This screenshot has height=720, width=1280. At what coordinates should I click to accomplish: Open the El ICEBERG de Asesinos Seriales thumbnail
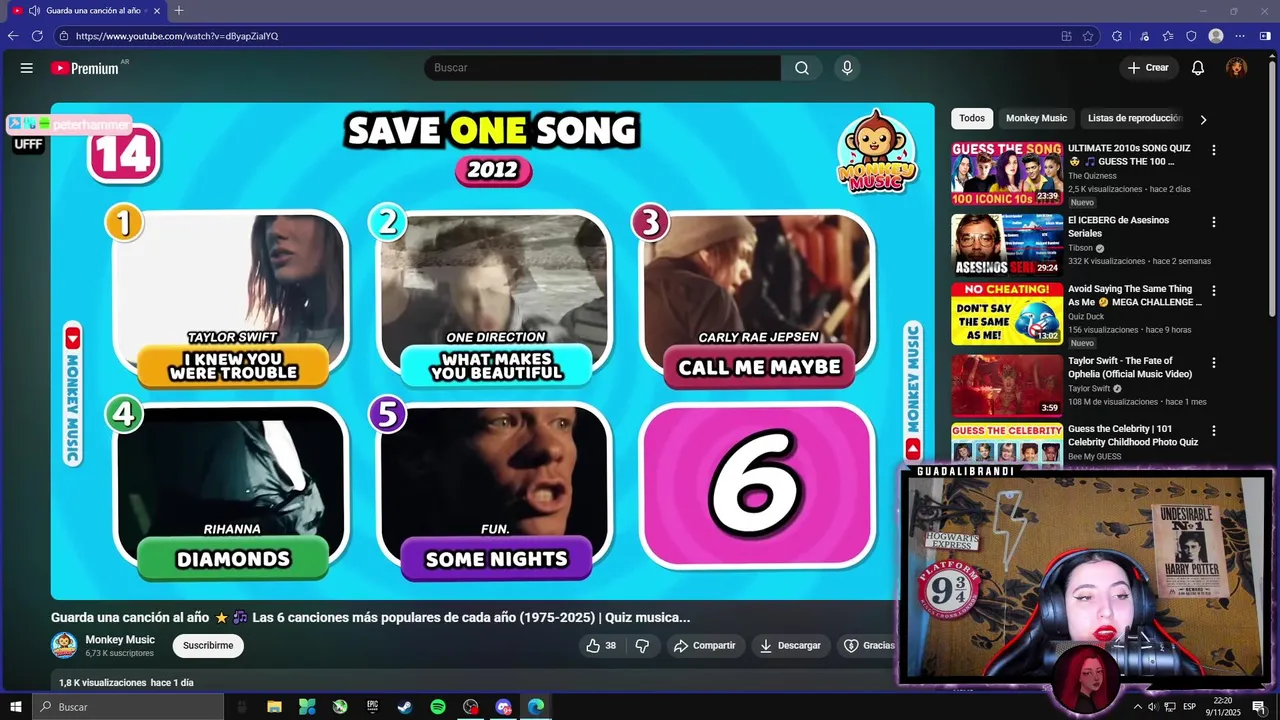pos(1007,244)
